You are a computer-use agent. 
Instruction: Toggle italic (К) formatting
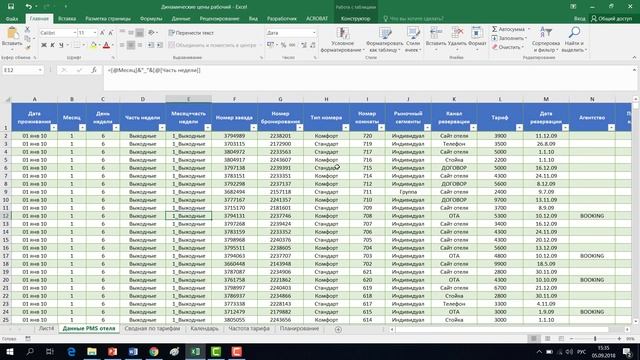click(52, 45)
